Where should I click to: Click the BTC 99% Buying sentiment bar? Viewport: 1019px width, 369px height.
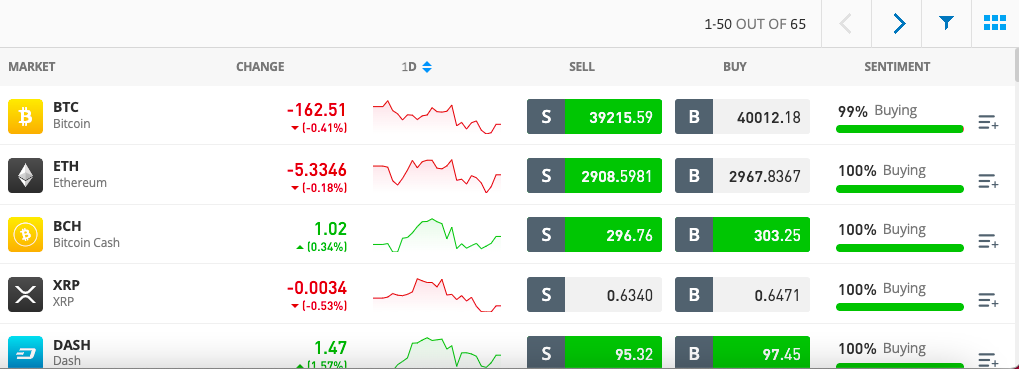click(x=899, y=129)
